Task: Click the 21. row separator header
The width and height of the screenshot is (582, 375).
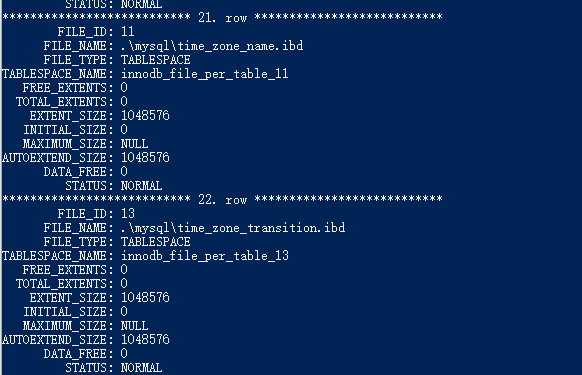Action: click(222, 17)
